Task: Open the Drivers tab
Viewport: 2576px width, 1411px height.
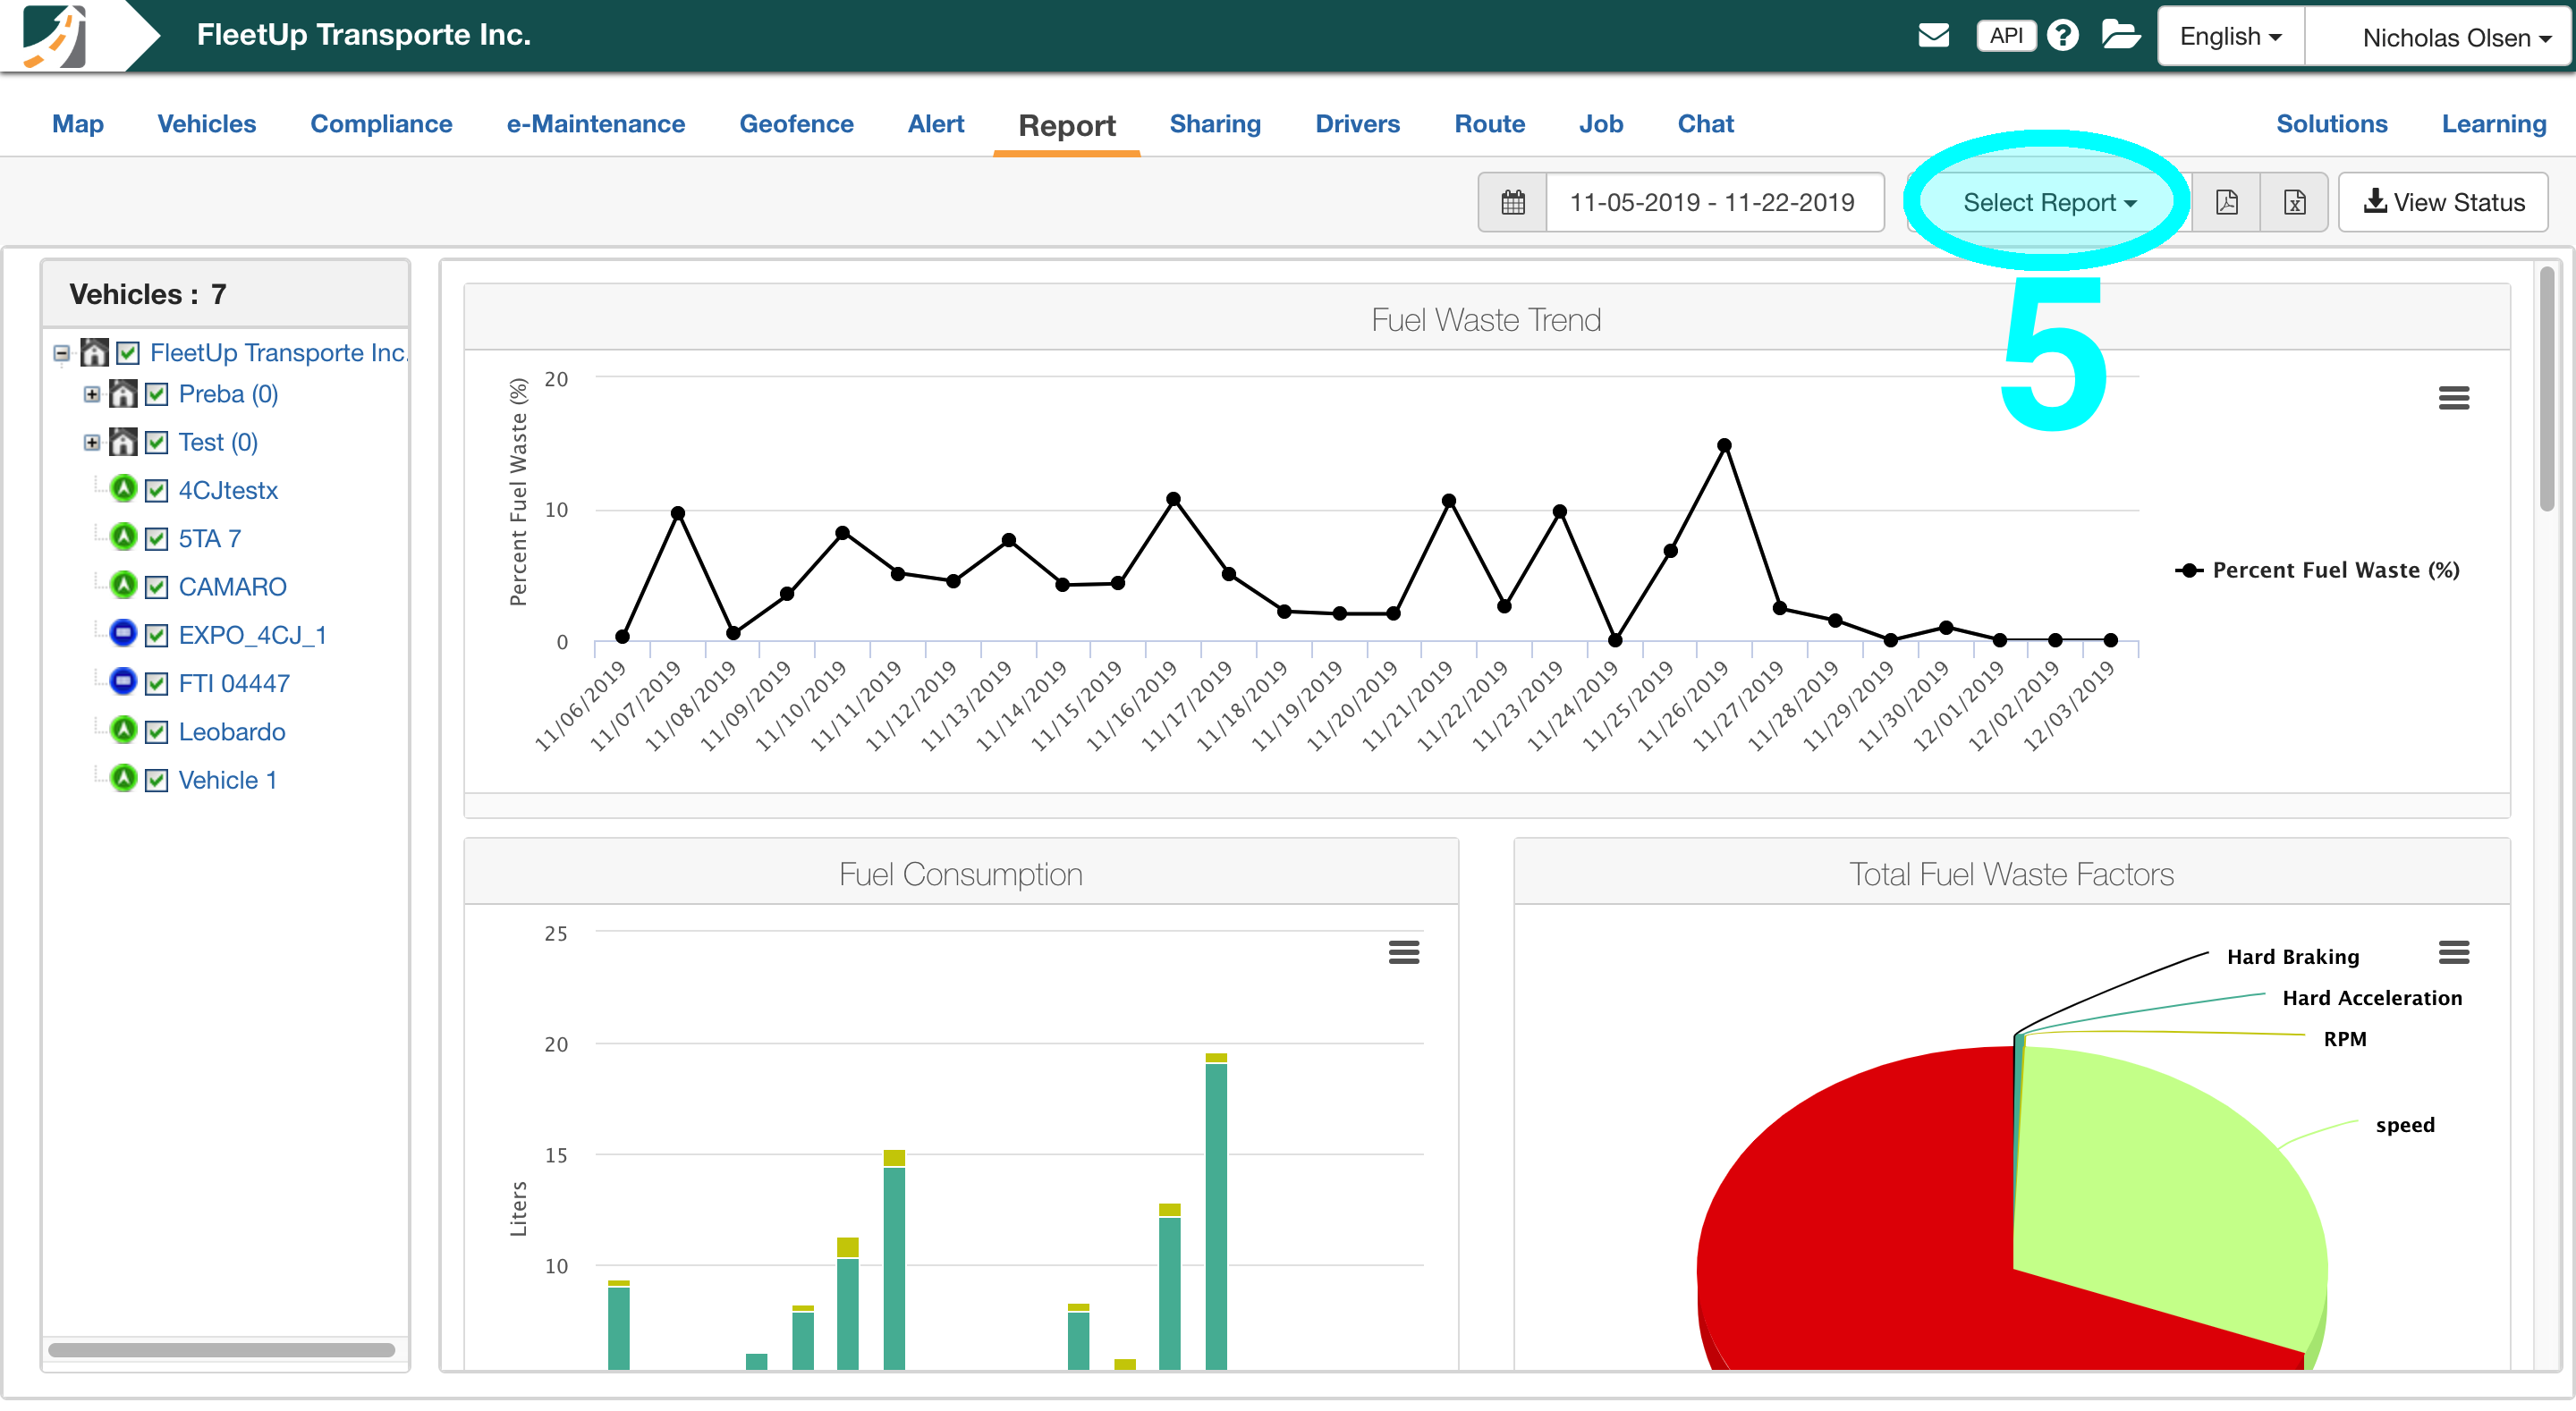Action: (1357, 123)
